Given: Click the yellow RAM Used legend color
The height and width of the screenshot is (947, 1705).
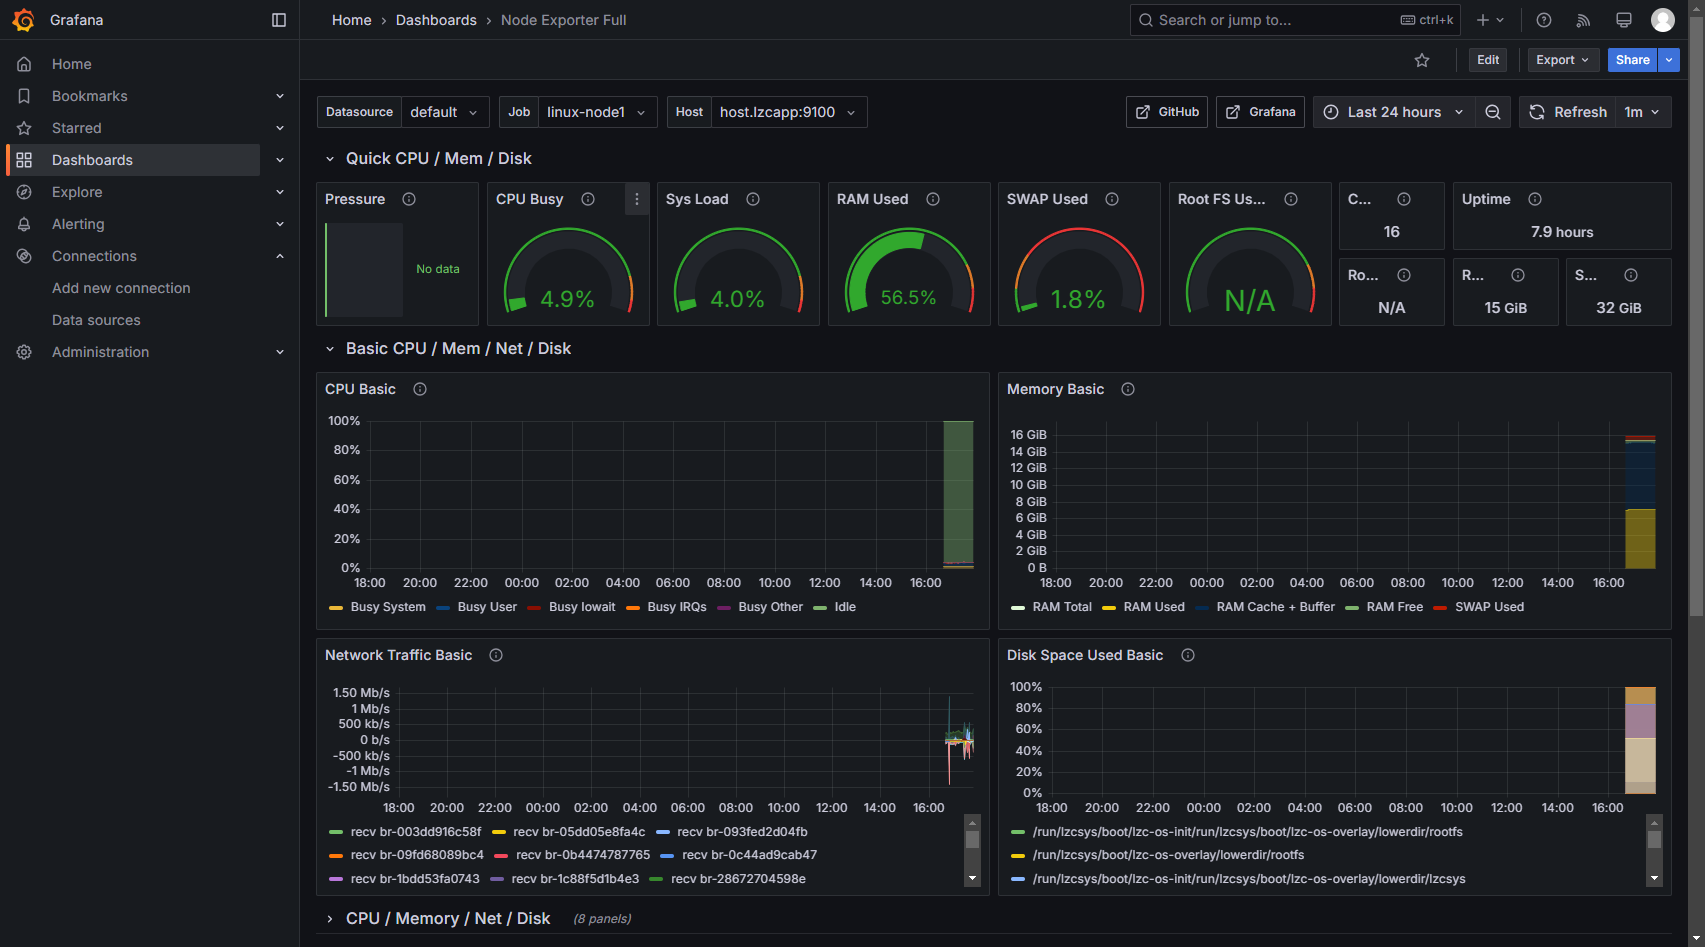Looking at the screenshot, I should click(x=1109, y=607).
